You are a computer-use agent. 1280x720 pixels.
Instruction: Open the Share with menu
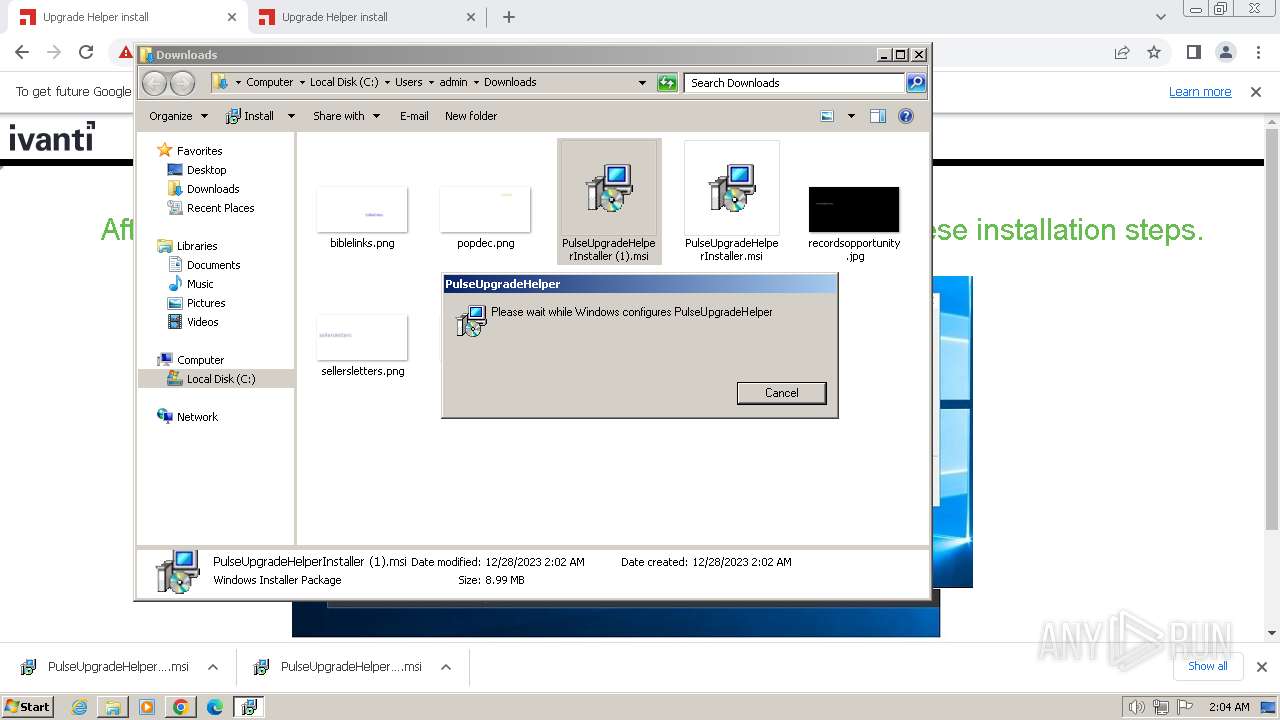(346, 116)
